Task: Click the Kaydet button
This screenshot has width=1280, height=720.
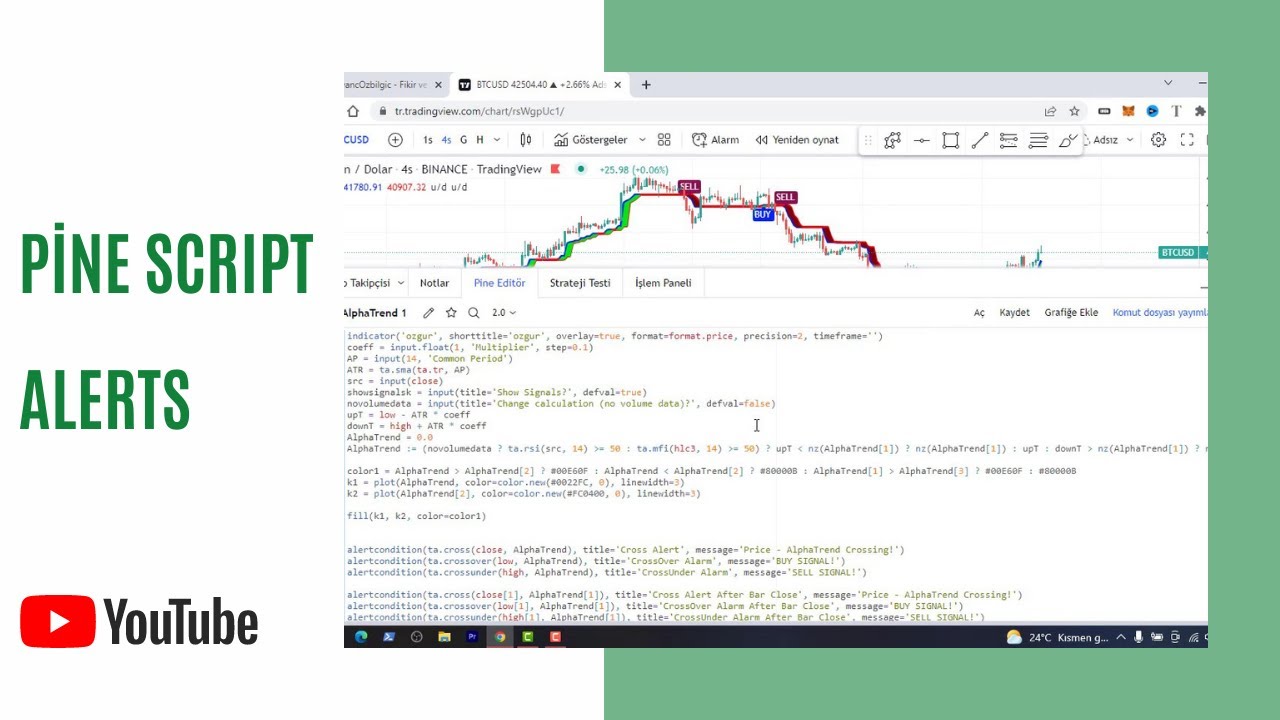Action: click(1014, 313)
